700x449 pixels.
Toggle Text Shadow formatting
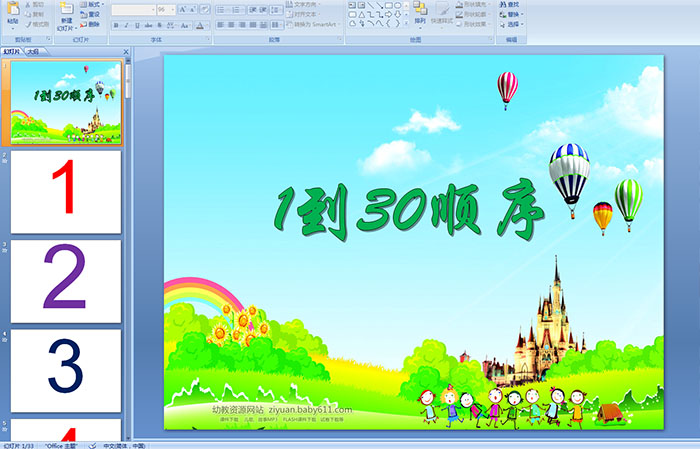click(159, 25)
